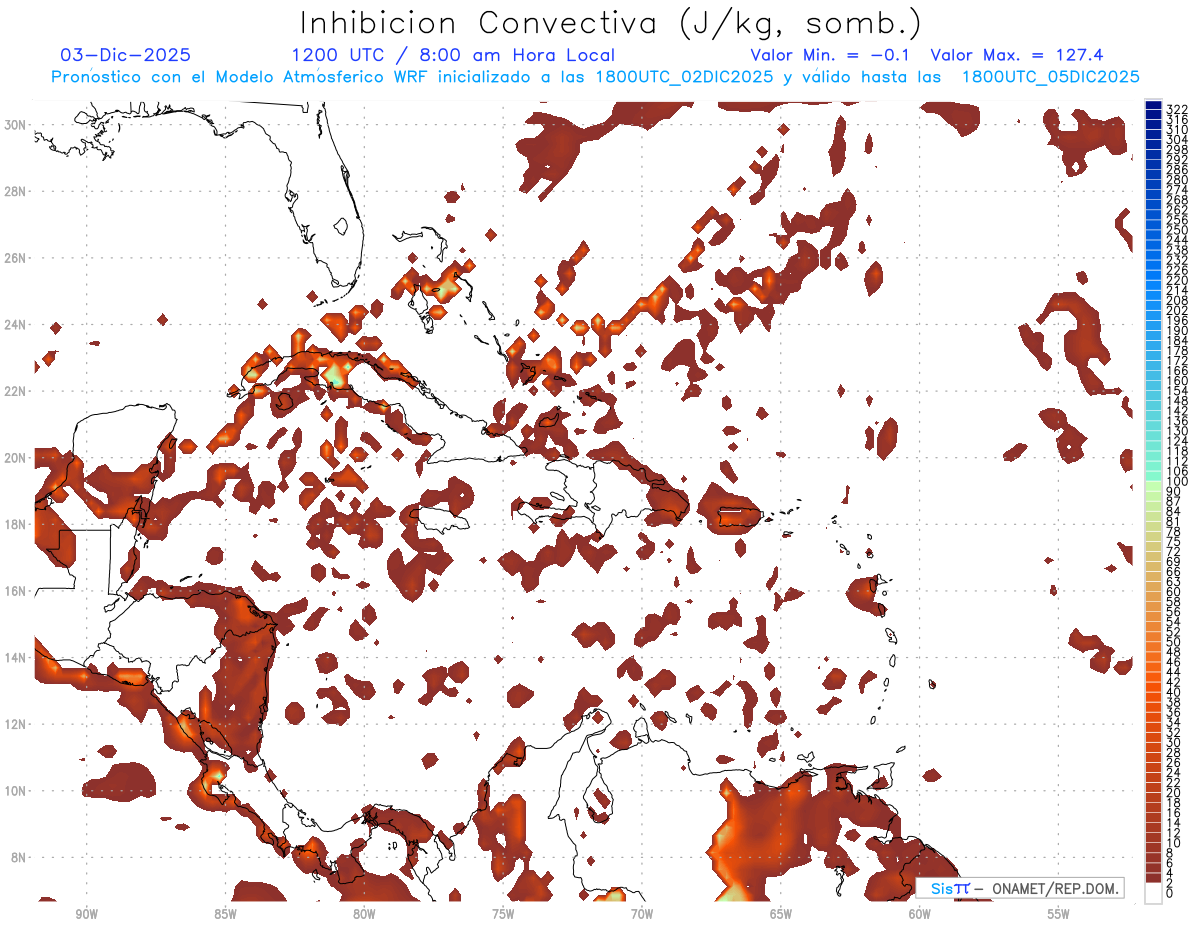Click the 90W longitude label

pos(87,913)
